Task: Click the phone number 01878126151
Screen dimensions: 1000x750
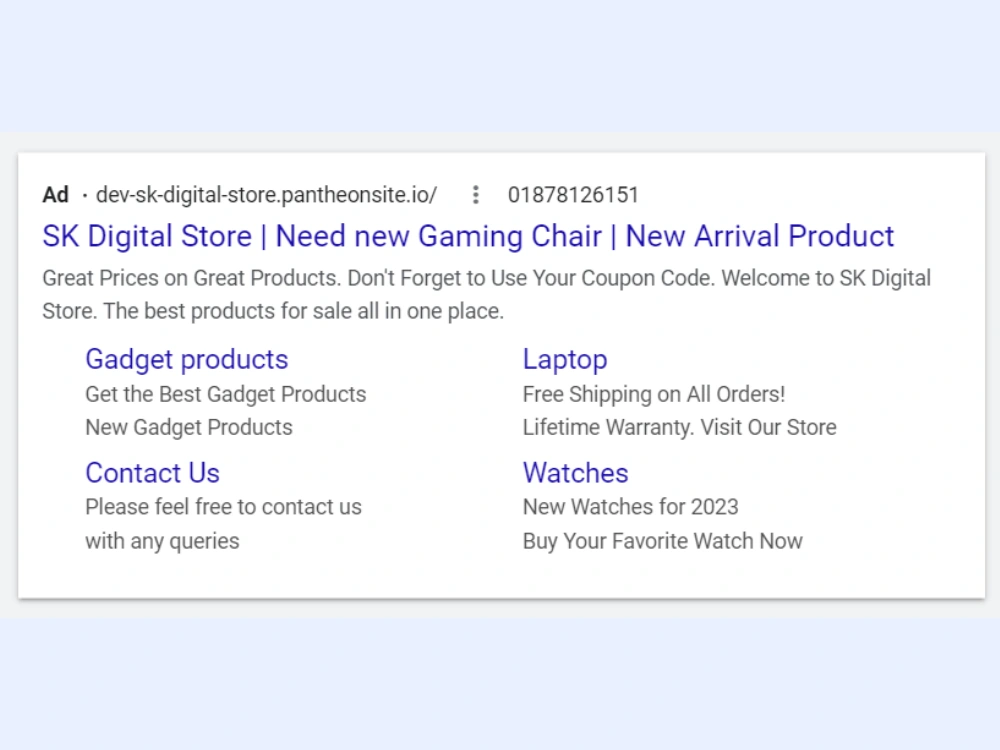Action: [x=573, y=195]
